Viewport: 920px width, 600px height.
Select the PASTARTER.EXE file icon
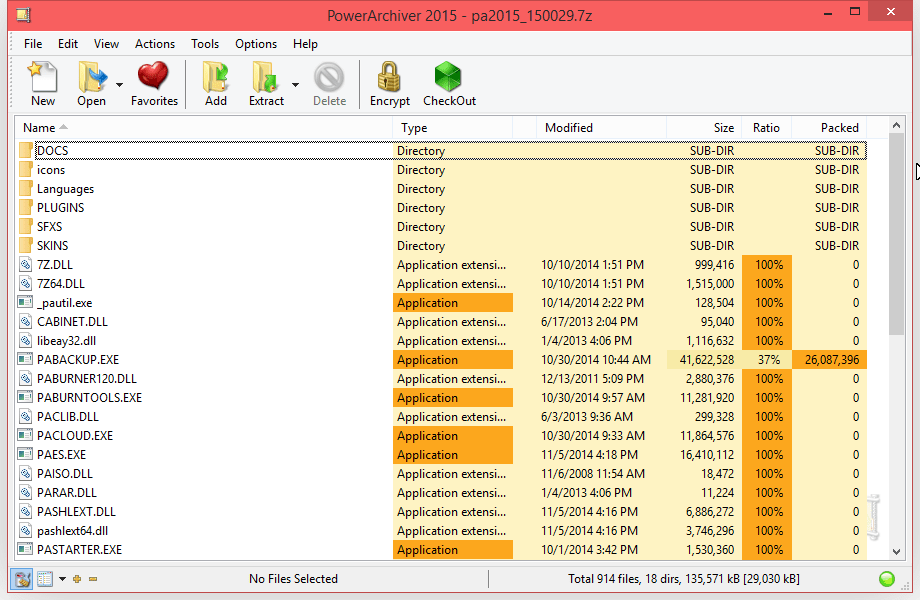25,550
